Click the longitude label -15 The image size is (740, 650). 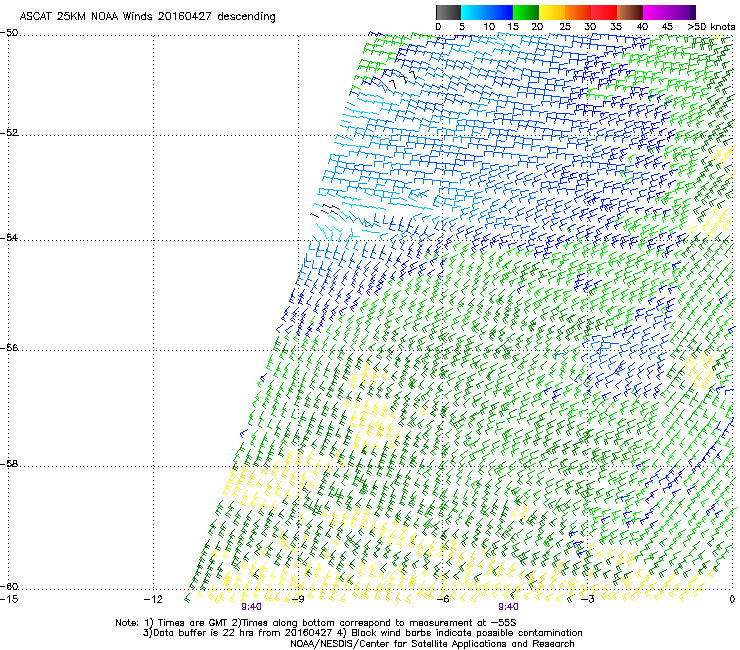coord(9,599)
